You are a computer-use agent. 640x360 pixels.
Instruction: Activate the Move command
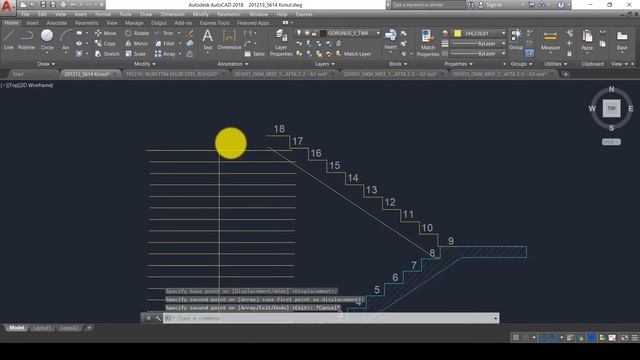click(x=106, y=33)
